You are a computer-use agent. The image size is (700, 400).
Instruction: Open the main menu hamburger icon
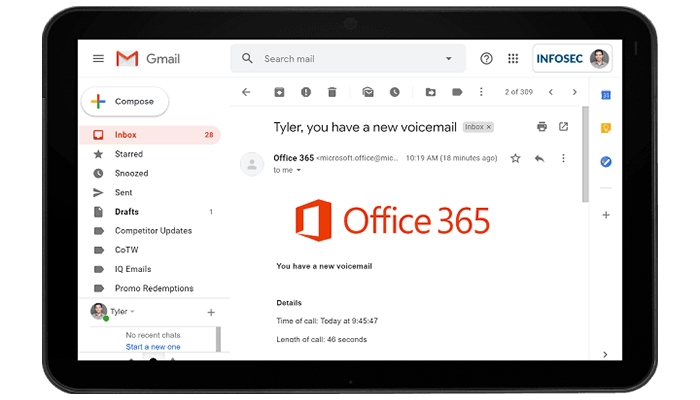coord(98,58)
